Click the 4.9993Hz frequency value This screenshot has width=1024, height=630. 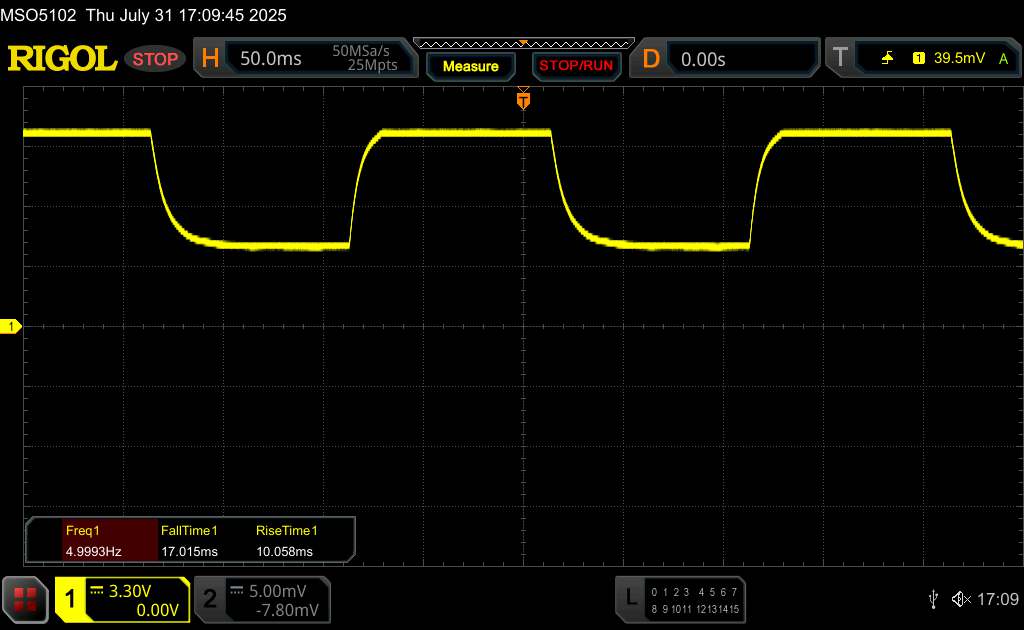click(x=93, y=552)
